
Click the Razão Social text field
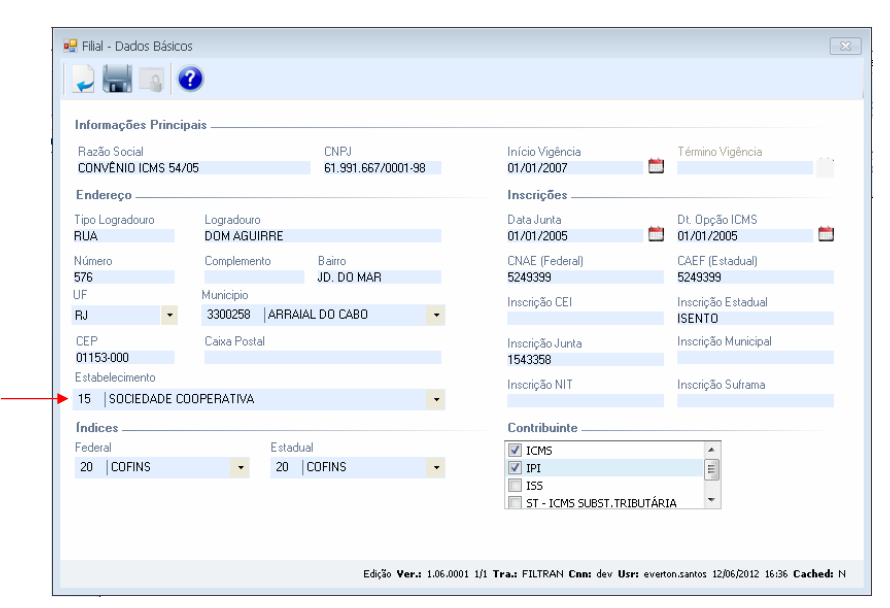[x=190, y=168]
